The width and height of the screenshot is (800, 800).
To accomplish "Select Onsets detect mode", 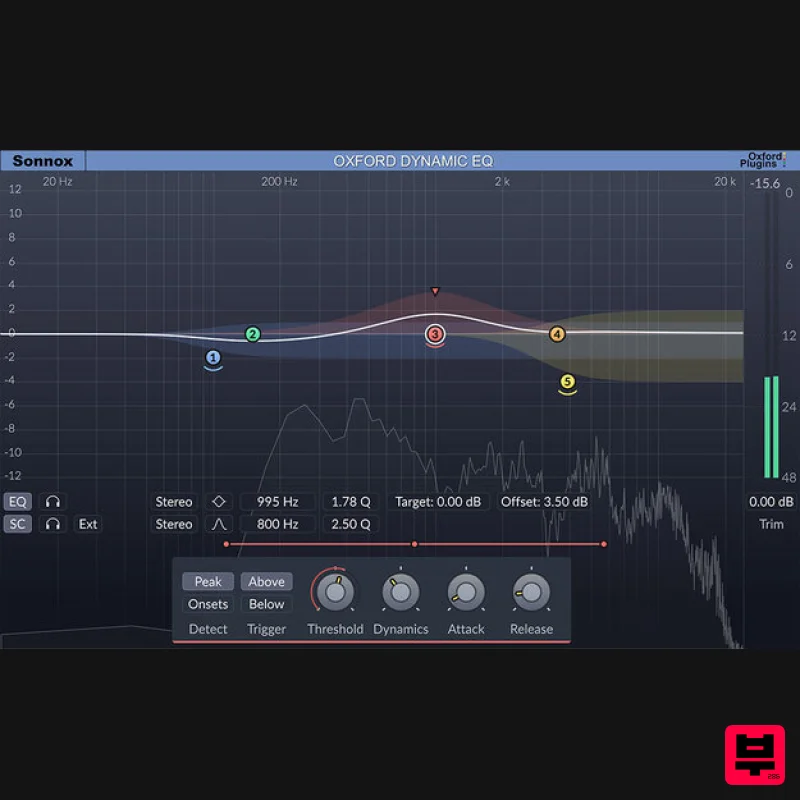I will tap(207, 604).
